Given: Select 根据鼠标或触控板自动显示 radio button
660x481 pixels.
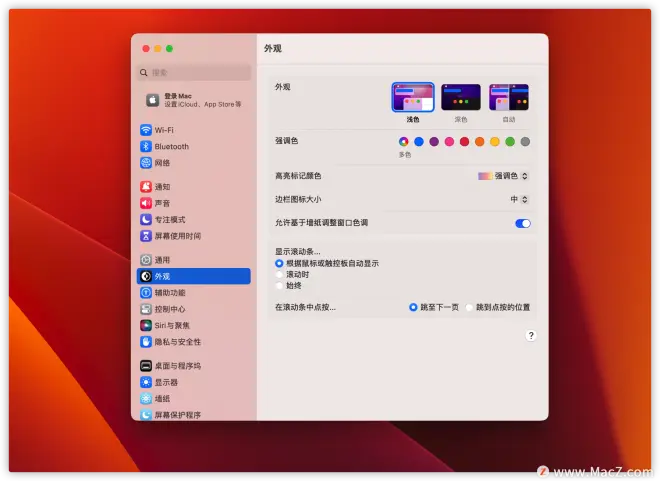Looking at the screenshot, I should 279,263.
